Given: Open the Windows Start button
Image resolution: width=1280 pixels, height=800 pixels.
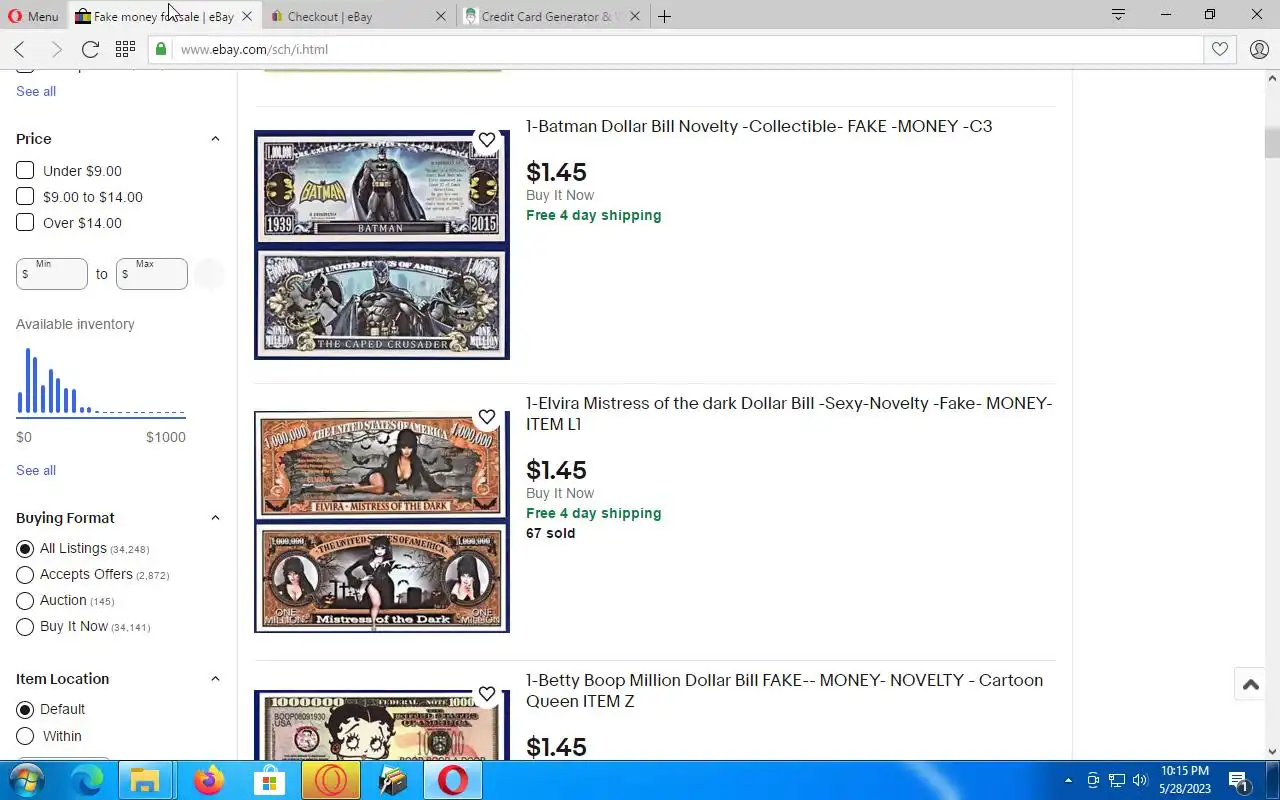Looking at the screenshot, I should coord(27,781).
